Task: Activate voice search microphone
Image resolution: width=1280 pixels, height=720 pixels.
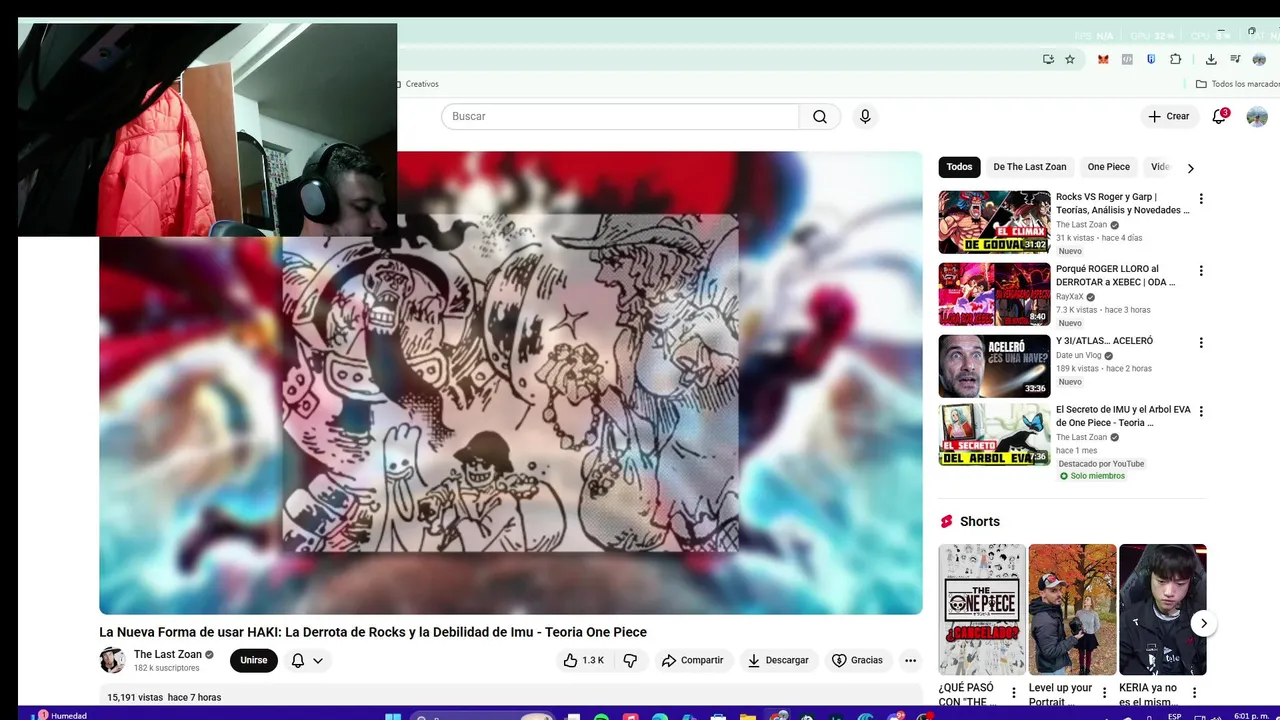Action: tap(865, 117)
